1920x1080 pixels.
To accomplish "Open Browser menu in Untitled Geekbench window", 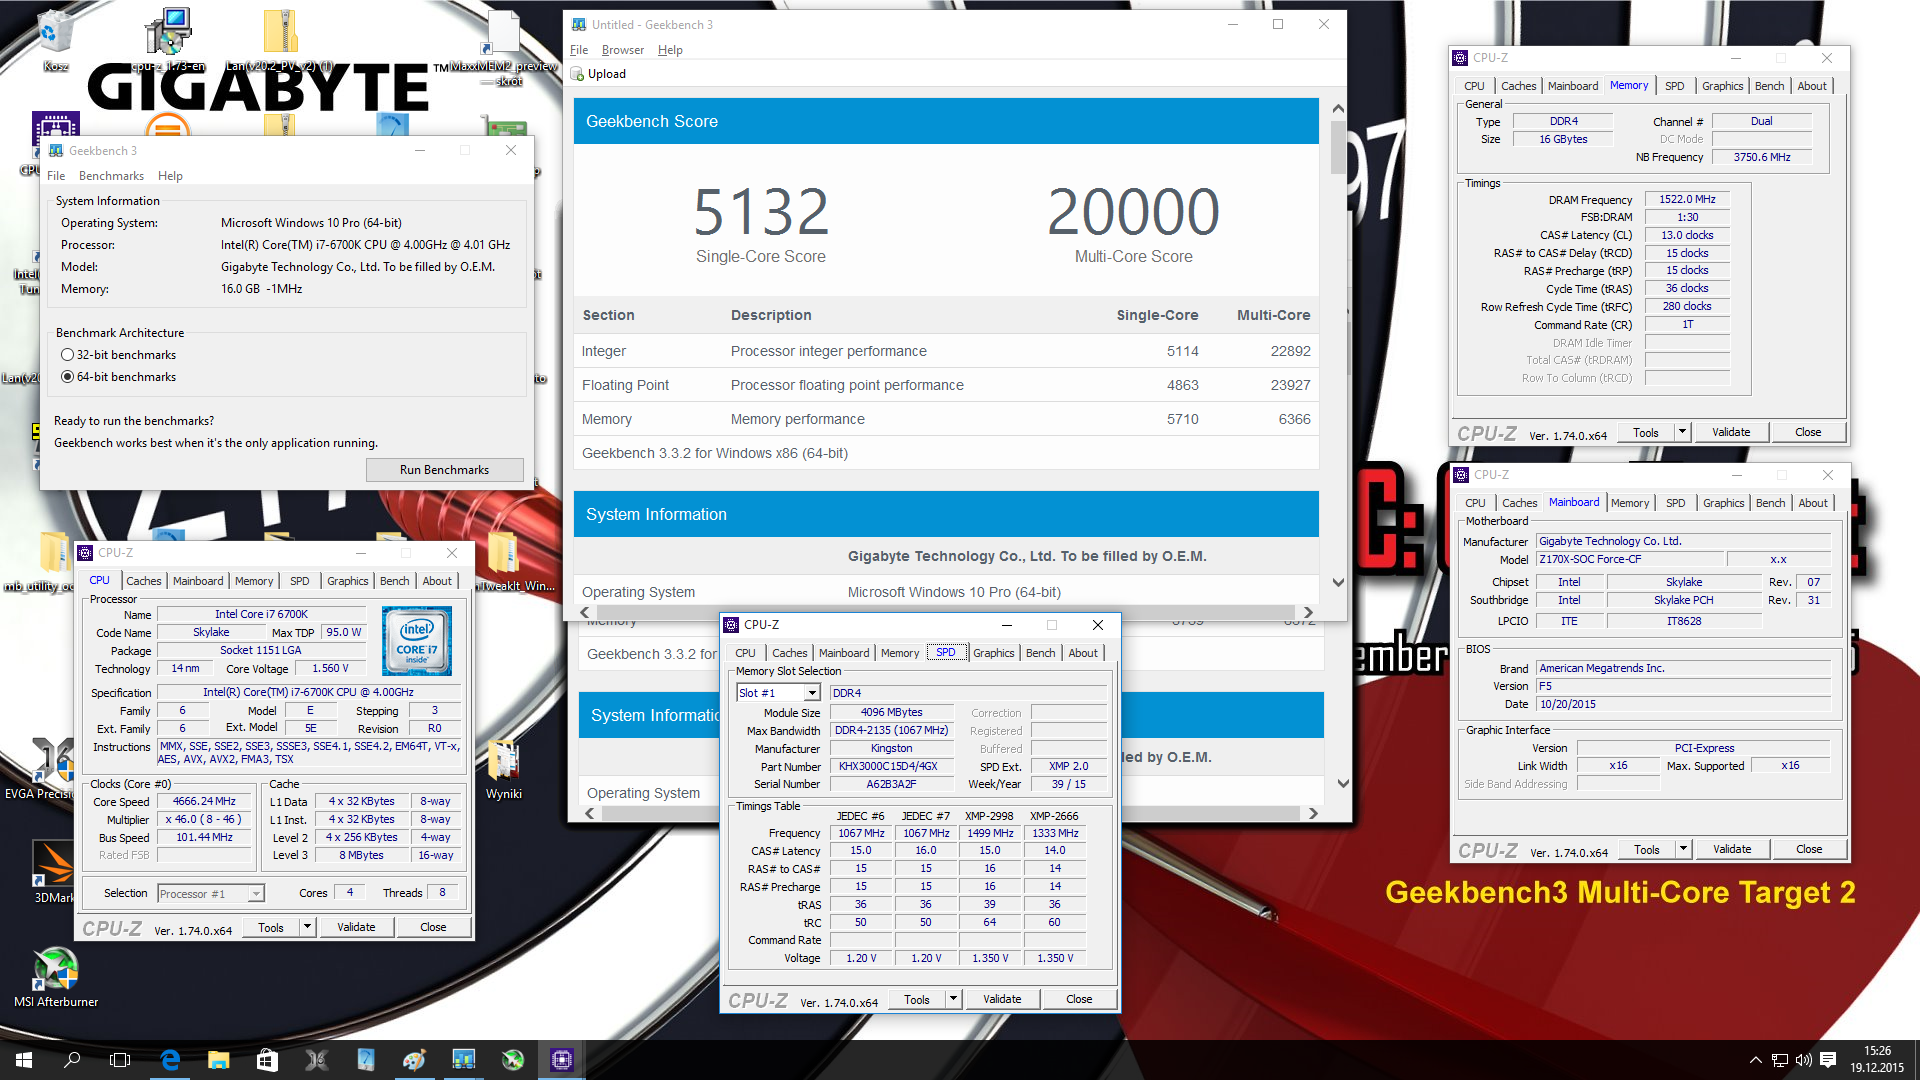I will [x=622, y=50].
